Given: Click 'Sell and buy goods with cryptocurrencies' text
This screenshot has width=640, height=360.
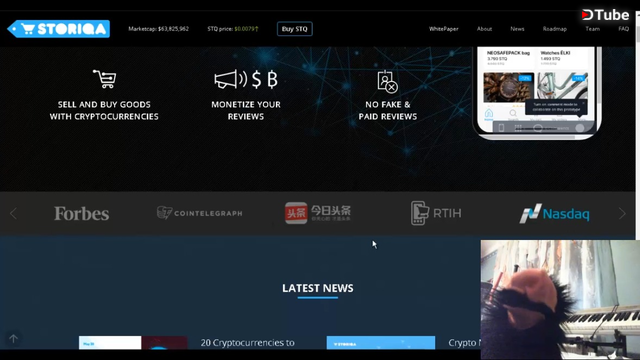Looking at the screenshot, I should (104, 111).
